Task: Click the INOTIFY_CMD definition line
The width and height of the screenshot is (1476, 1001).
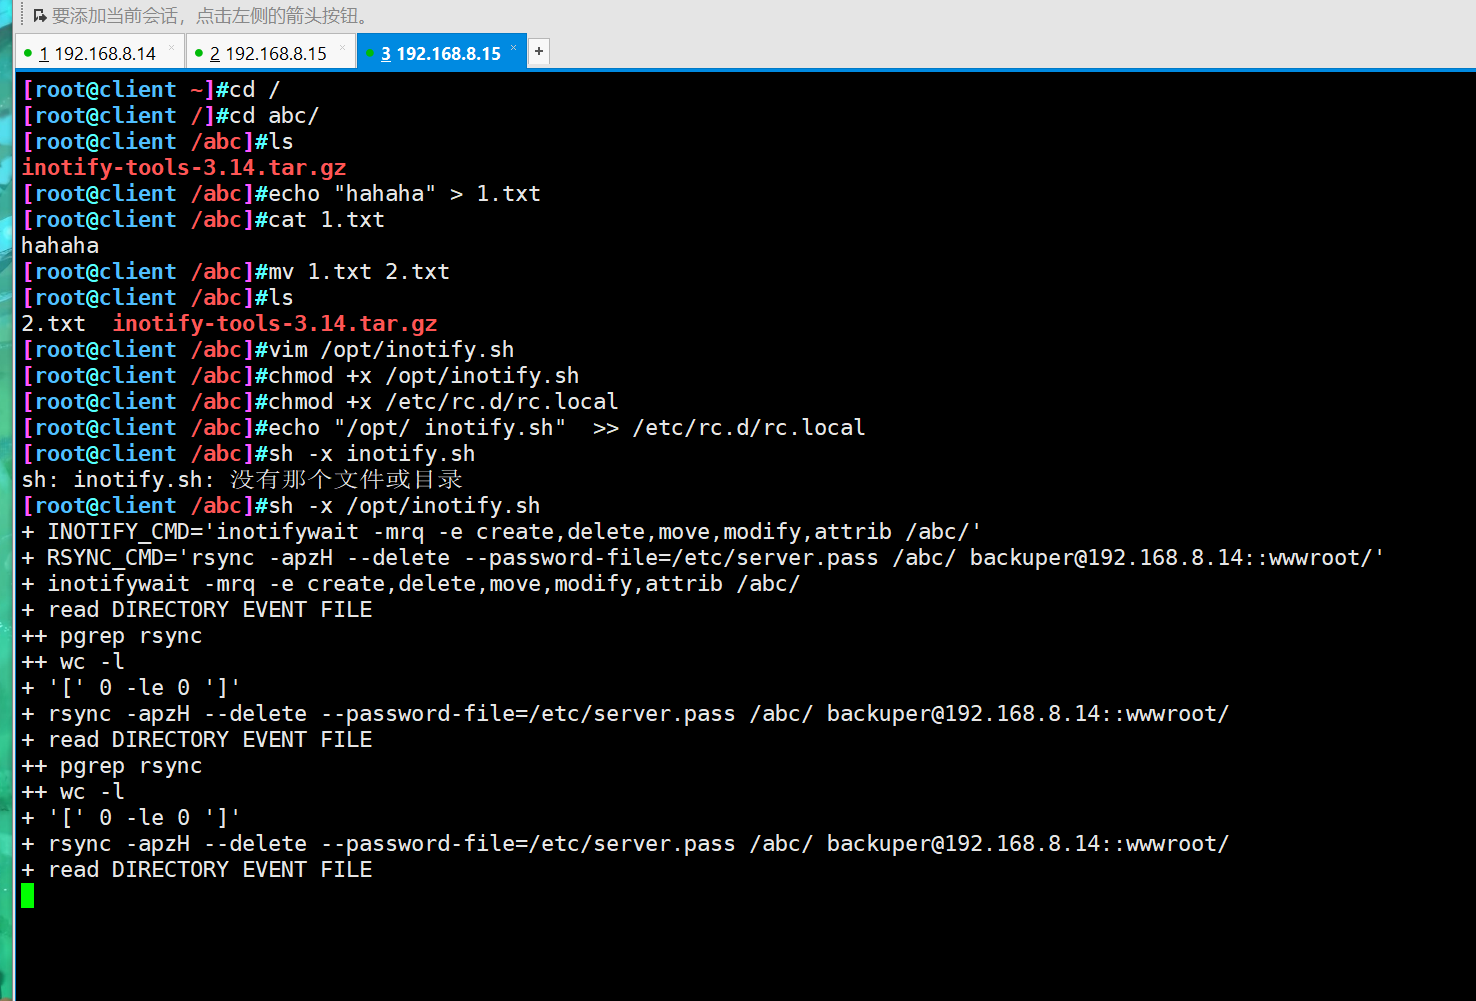Action: coord(502,531)
